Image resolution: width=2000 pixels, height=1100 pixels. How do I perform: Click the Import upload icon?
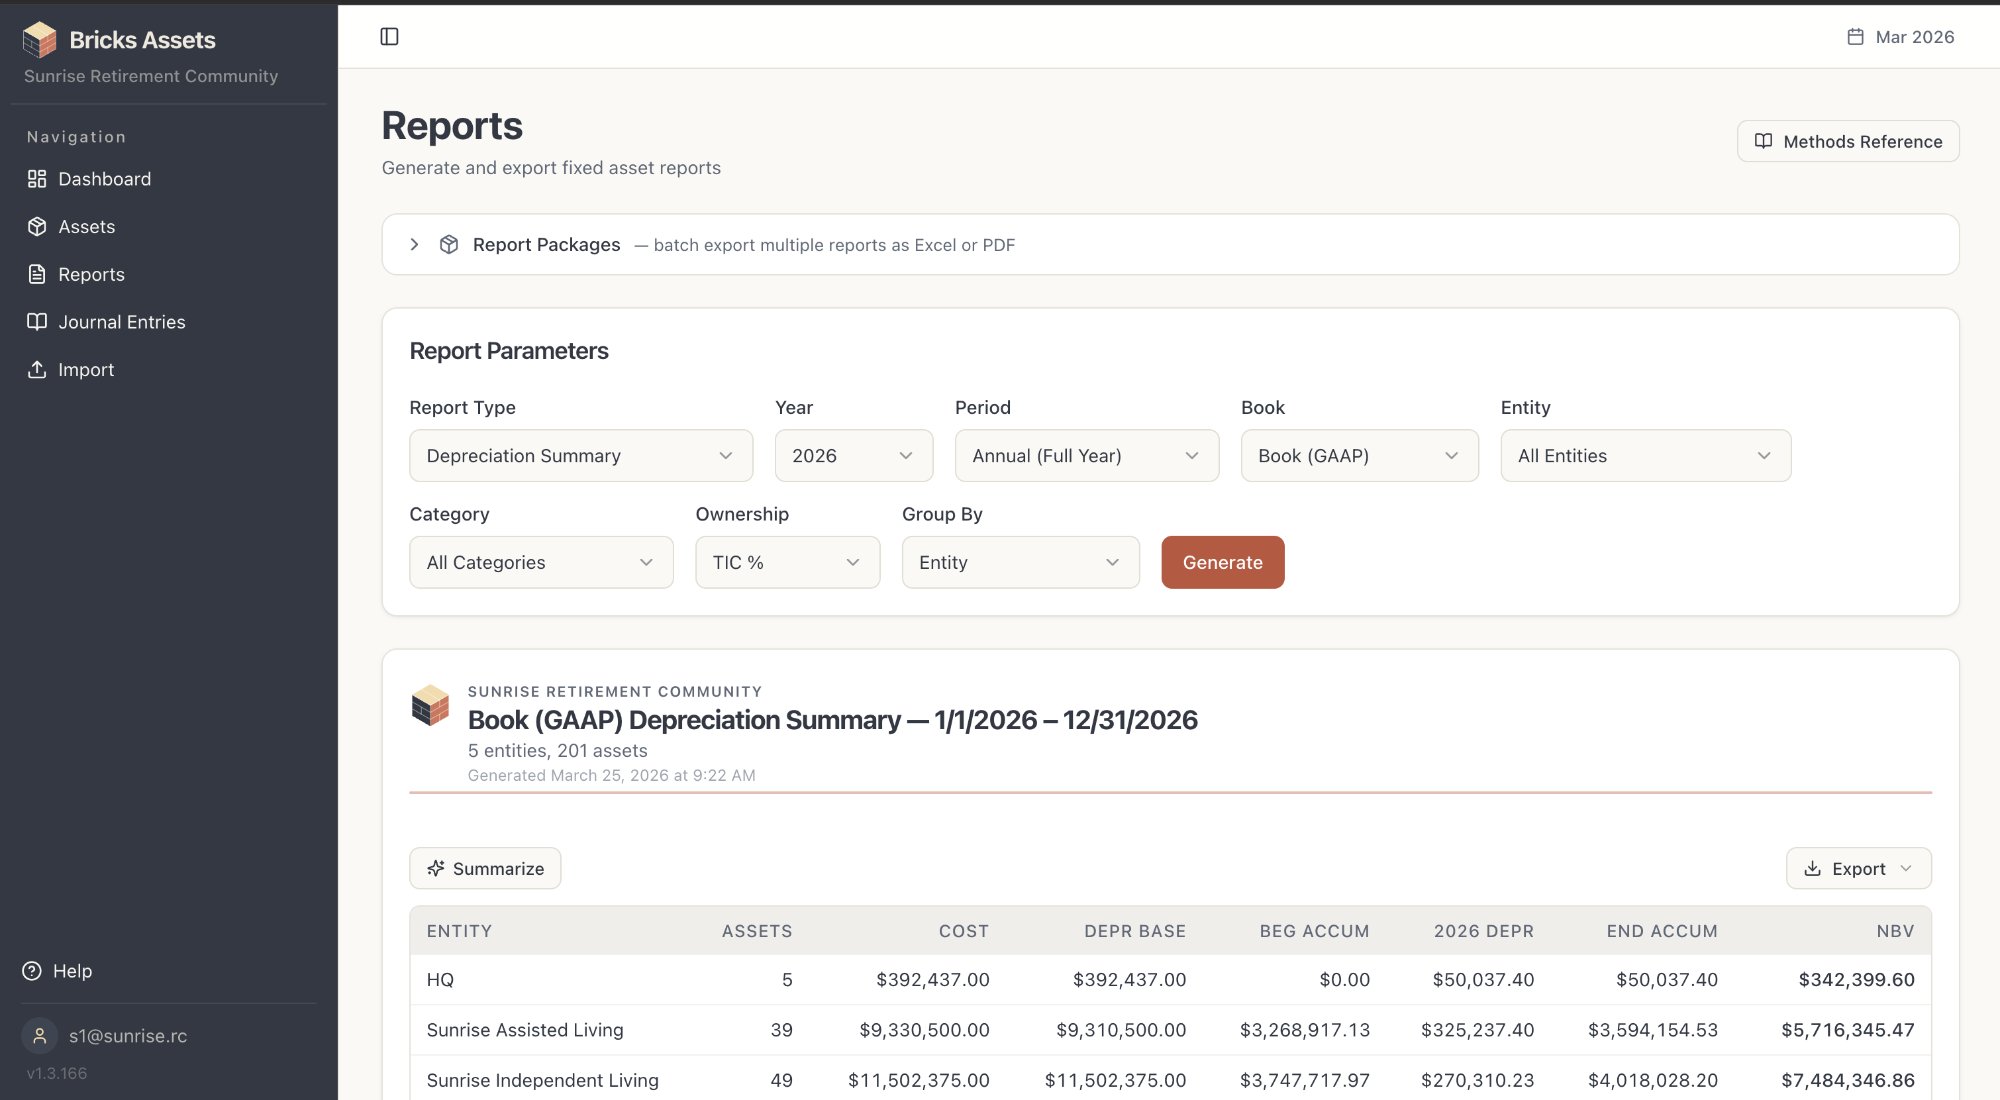tap(37, 369)
